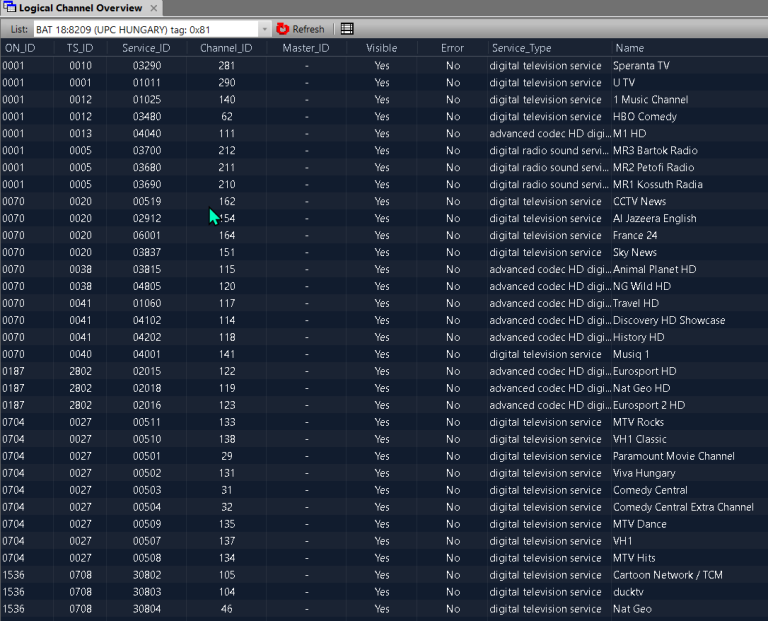Viewport: 768px width, 621px height.
Task: Select Animal Planet HD row
Action: point(384,269)
